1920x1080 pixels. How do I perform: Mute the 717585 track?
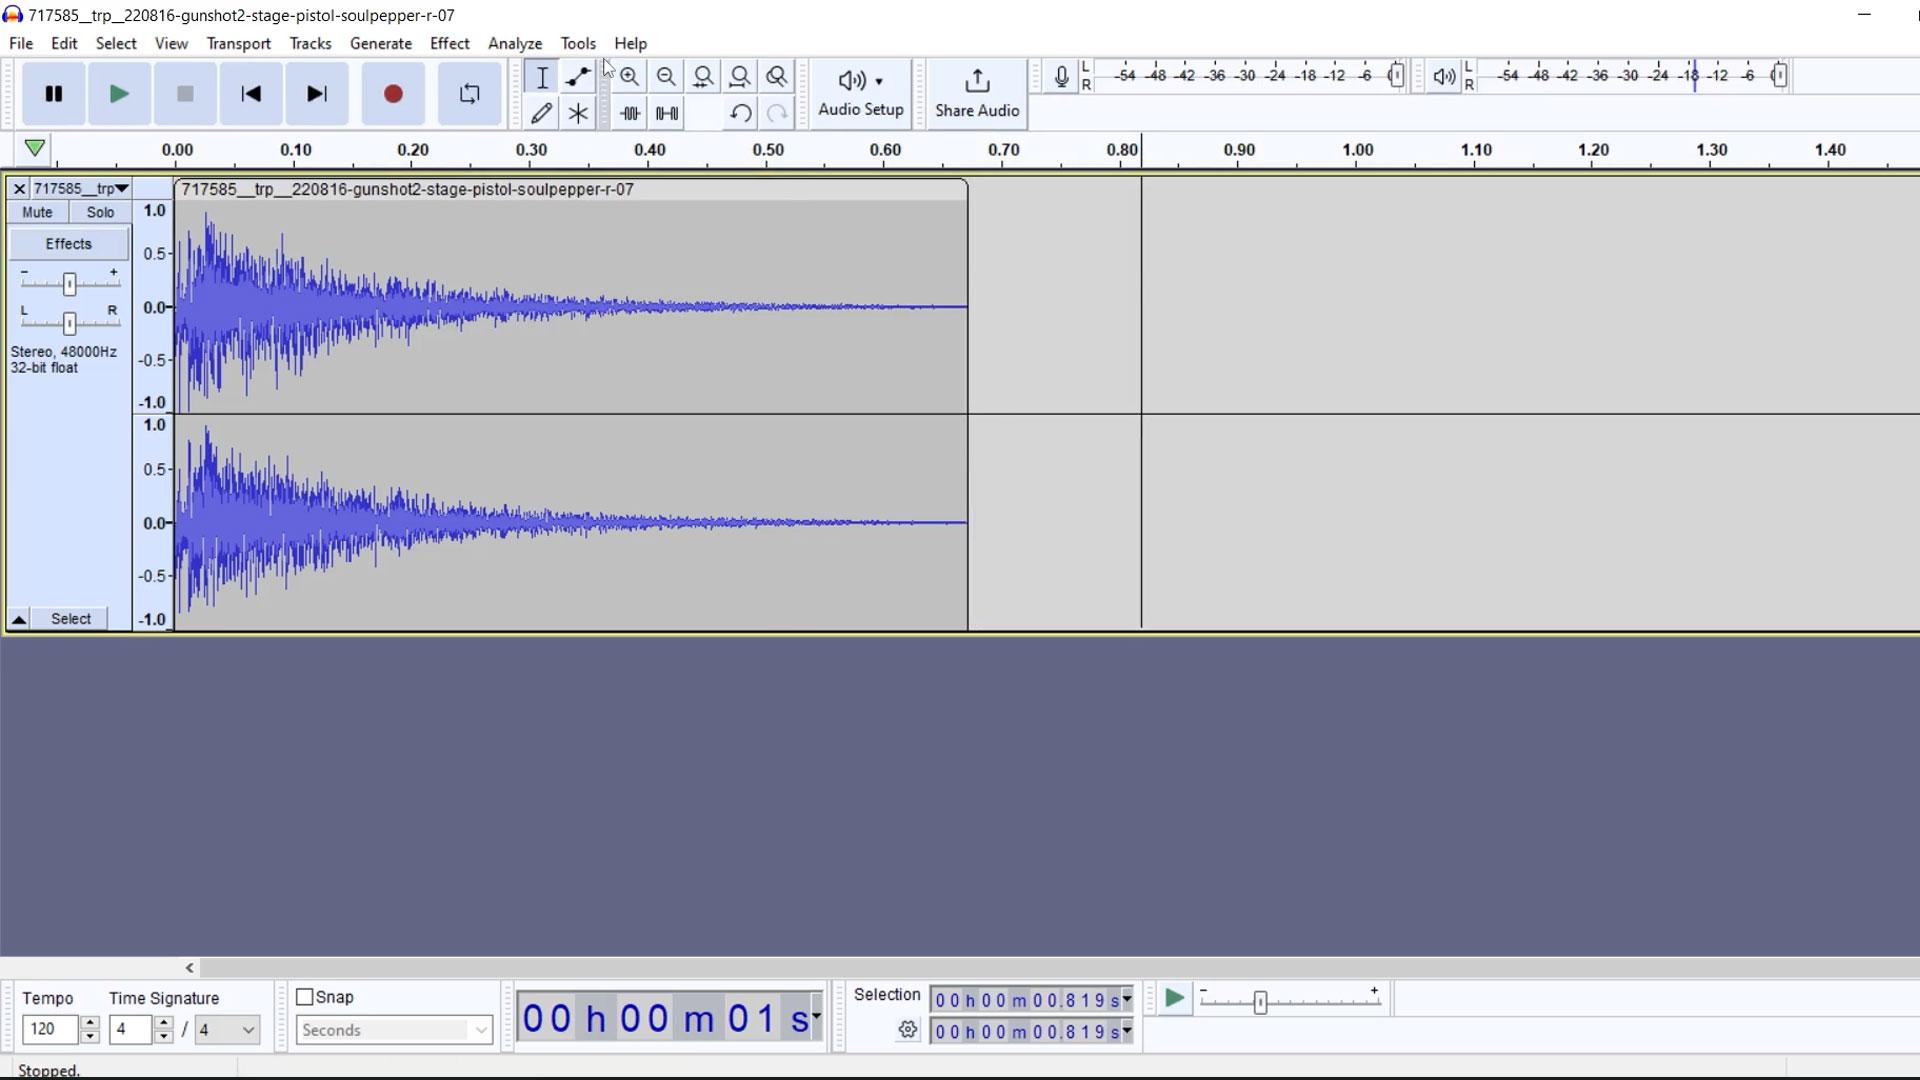pyautogui.click(x=36, y=211)
